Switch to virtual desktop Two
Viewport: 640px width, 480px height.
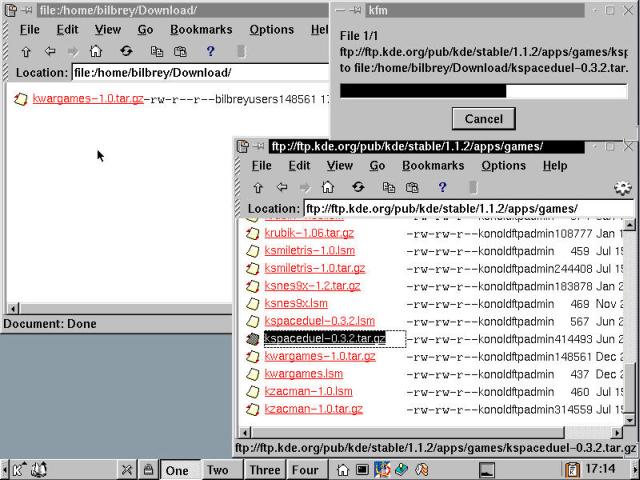coord(217,470)
